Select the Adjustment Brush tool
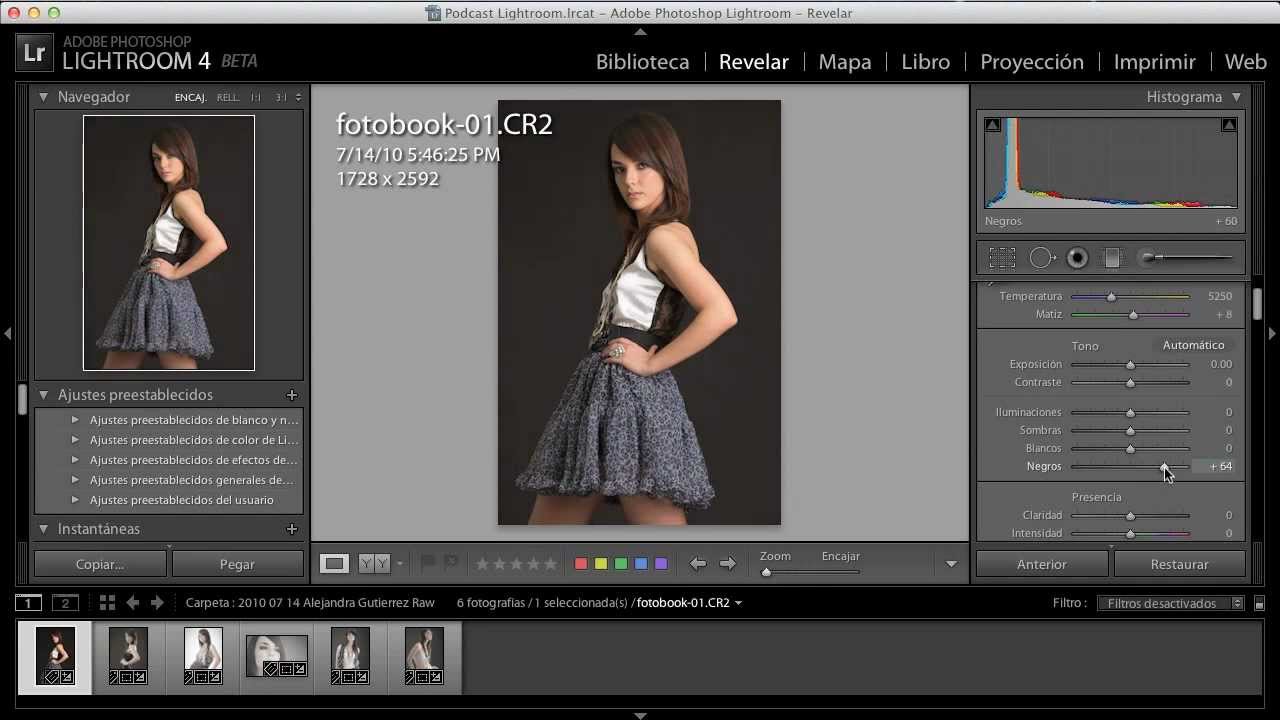Image resolution: width=1280 pixels, height=720 pixels. pos(1189,258)
